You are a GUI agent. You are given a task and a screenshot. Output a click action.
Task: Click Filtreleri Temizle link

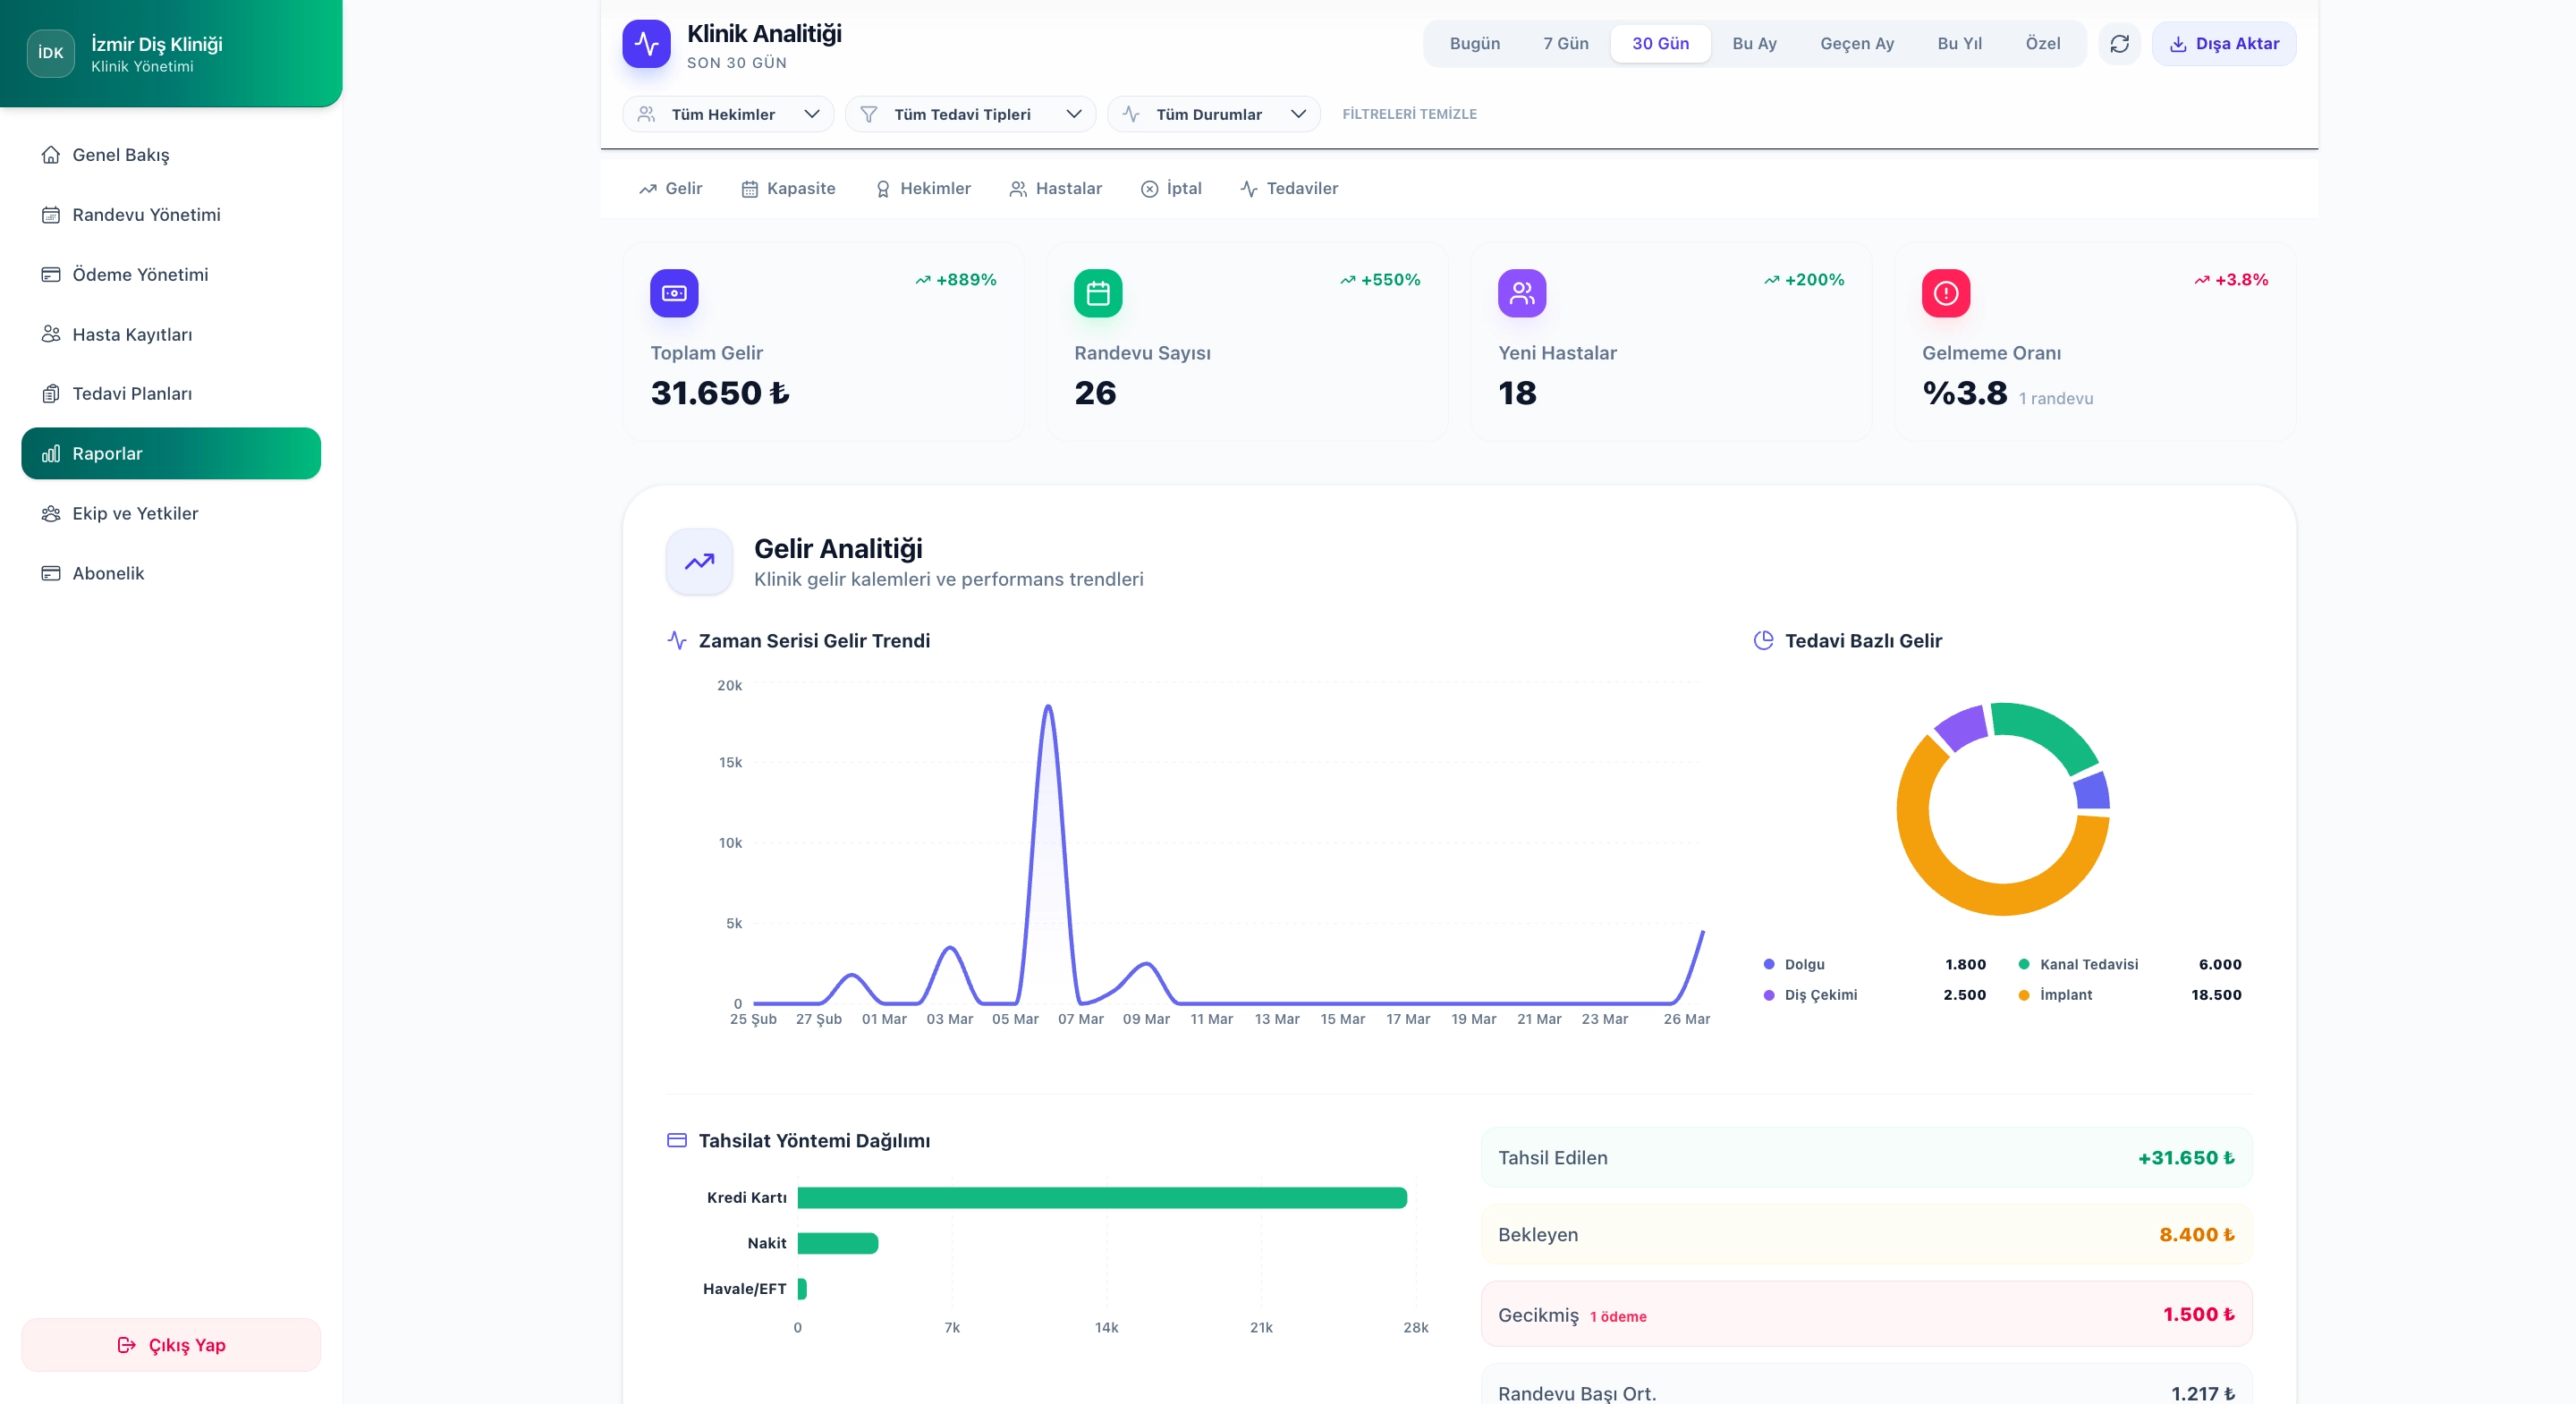click(1408, 114)
